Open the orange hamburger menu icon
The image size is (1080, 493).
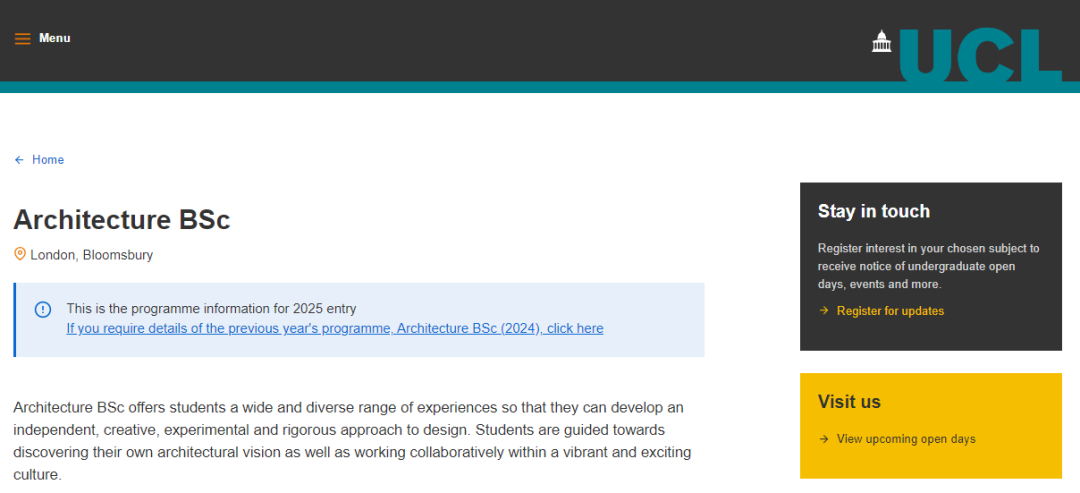(x=23, y=39)
